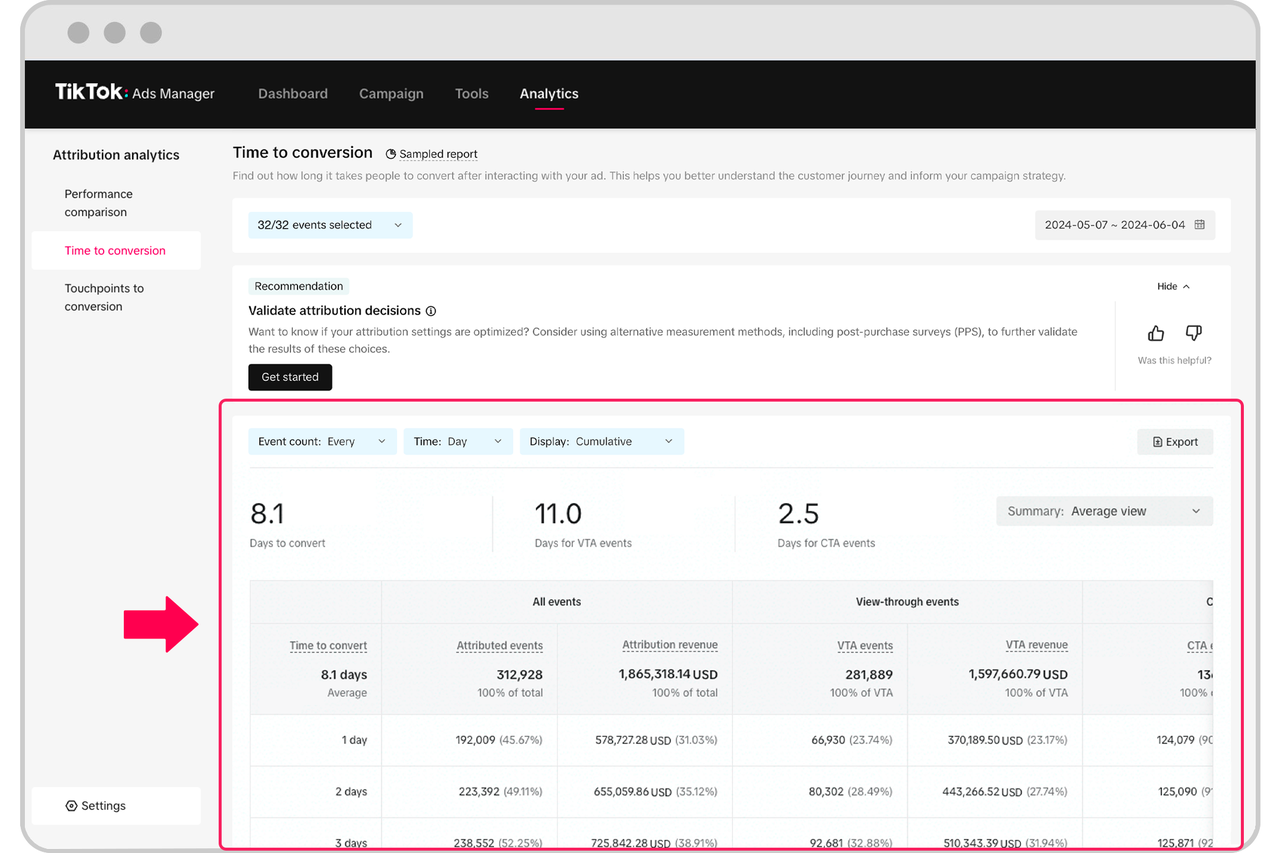
Task: Select the Analytics tab
Action: [549, 94]
